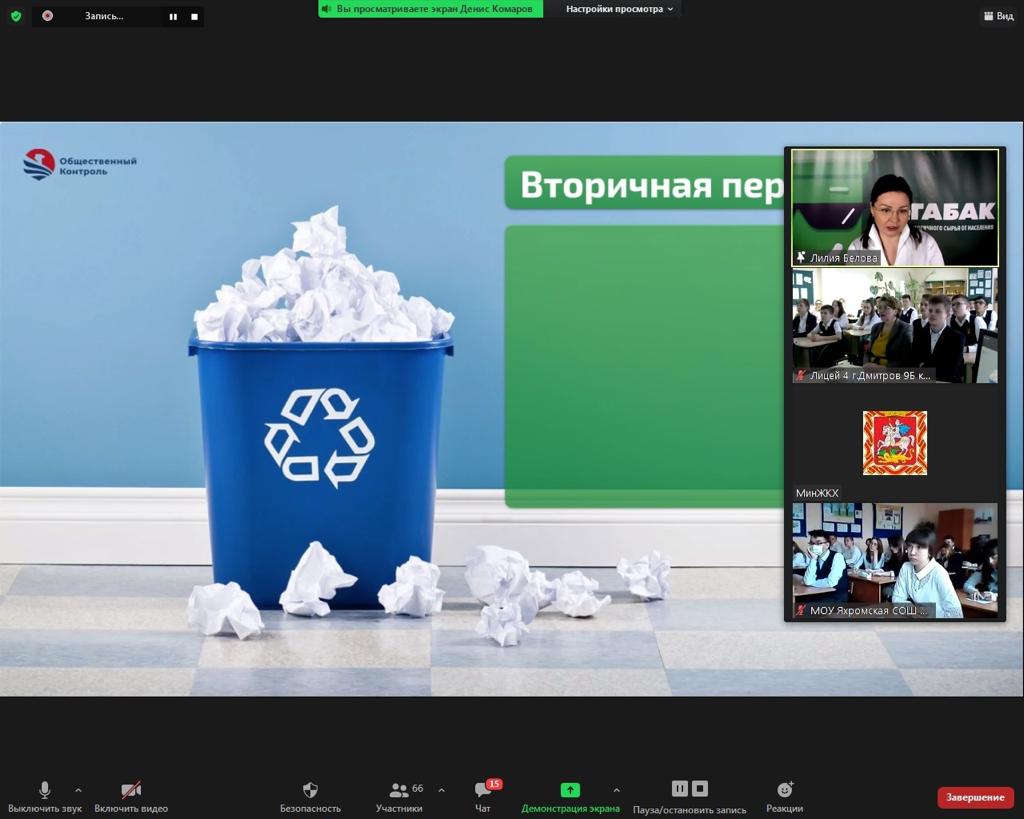Image resolution: width=1024 pixels, height=819 pixels.
Task: Select Лилия Белова's video thumbnail
Action: 895,207
